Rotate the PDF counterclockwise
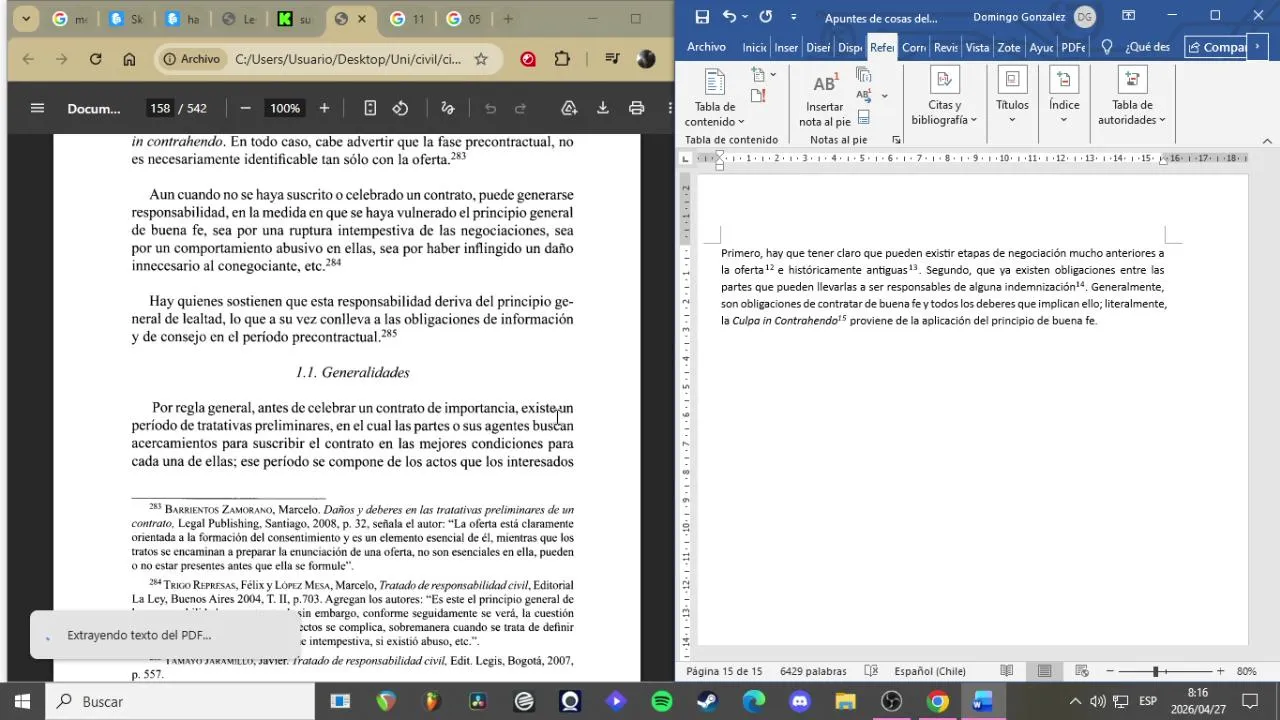Viewport: 1280px width, 720px height. click(x=400, y=108)
